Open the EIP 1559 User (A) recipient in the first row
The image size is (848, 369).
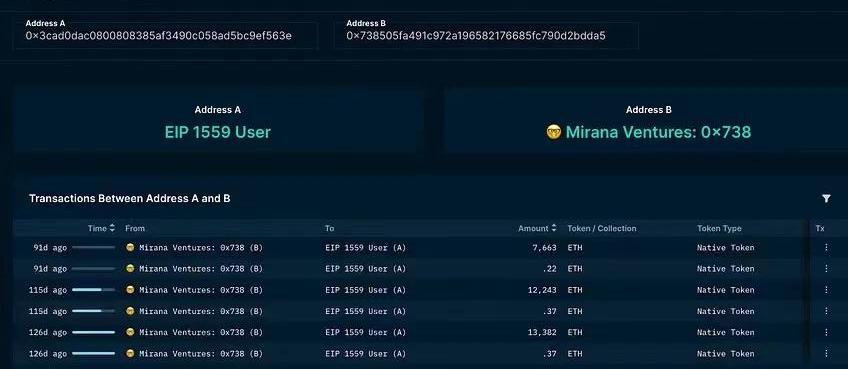point(365,247)
